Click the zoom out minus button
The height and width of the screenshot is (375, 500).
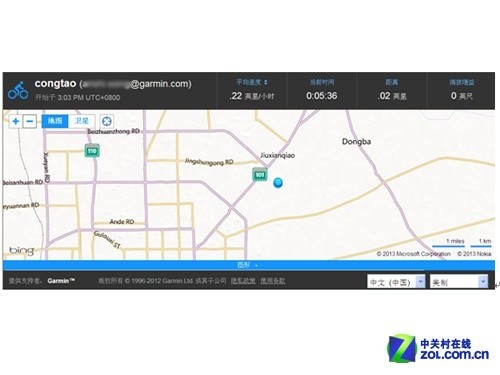(29, 121)
